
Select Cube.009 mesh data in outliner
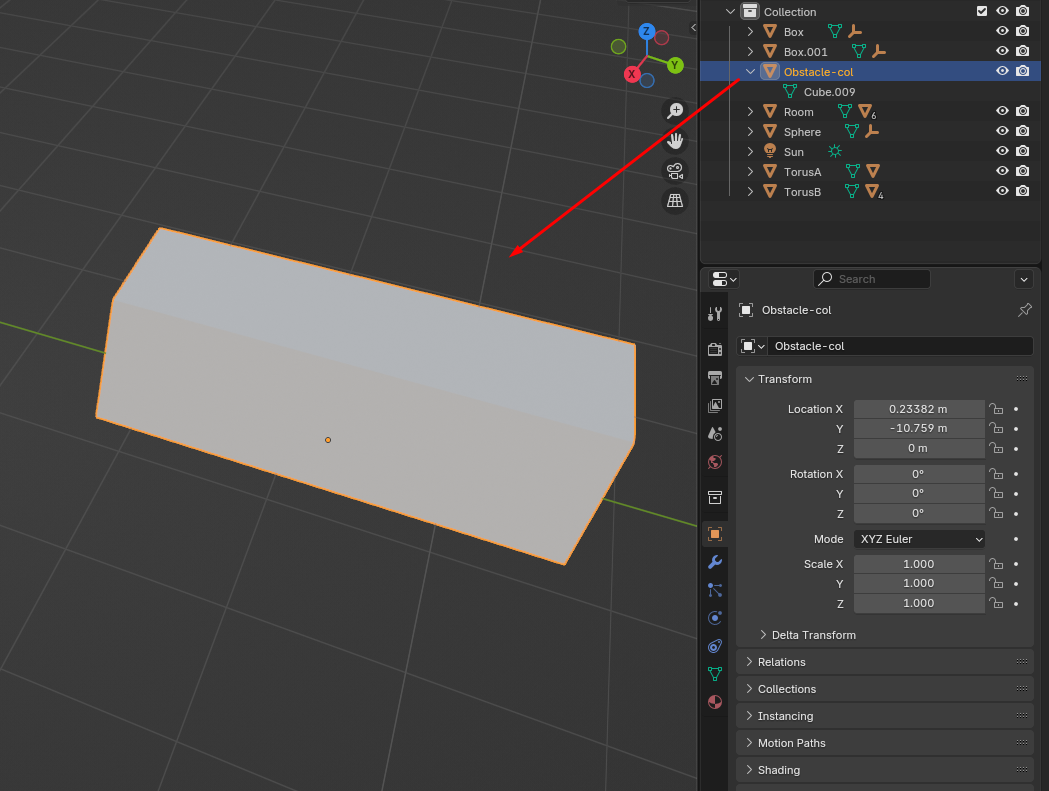[829, 92]
